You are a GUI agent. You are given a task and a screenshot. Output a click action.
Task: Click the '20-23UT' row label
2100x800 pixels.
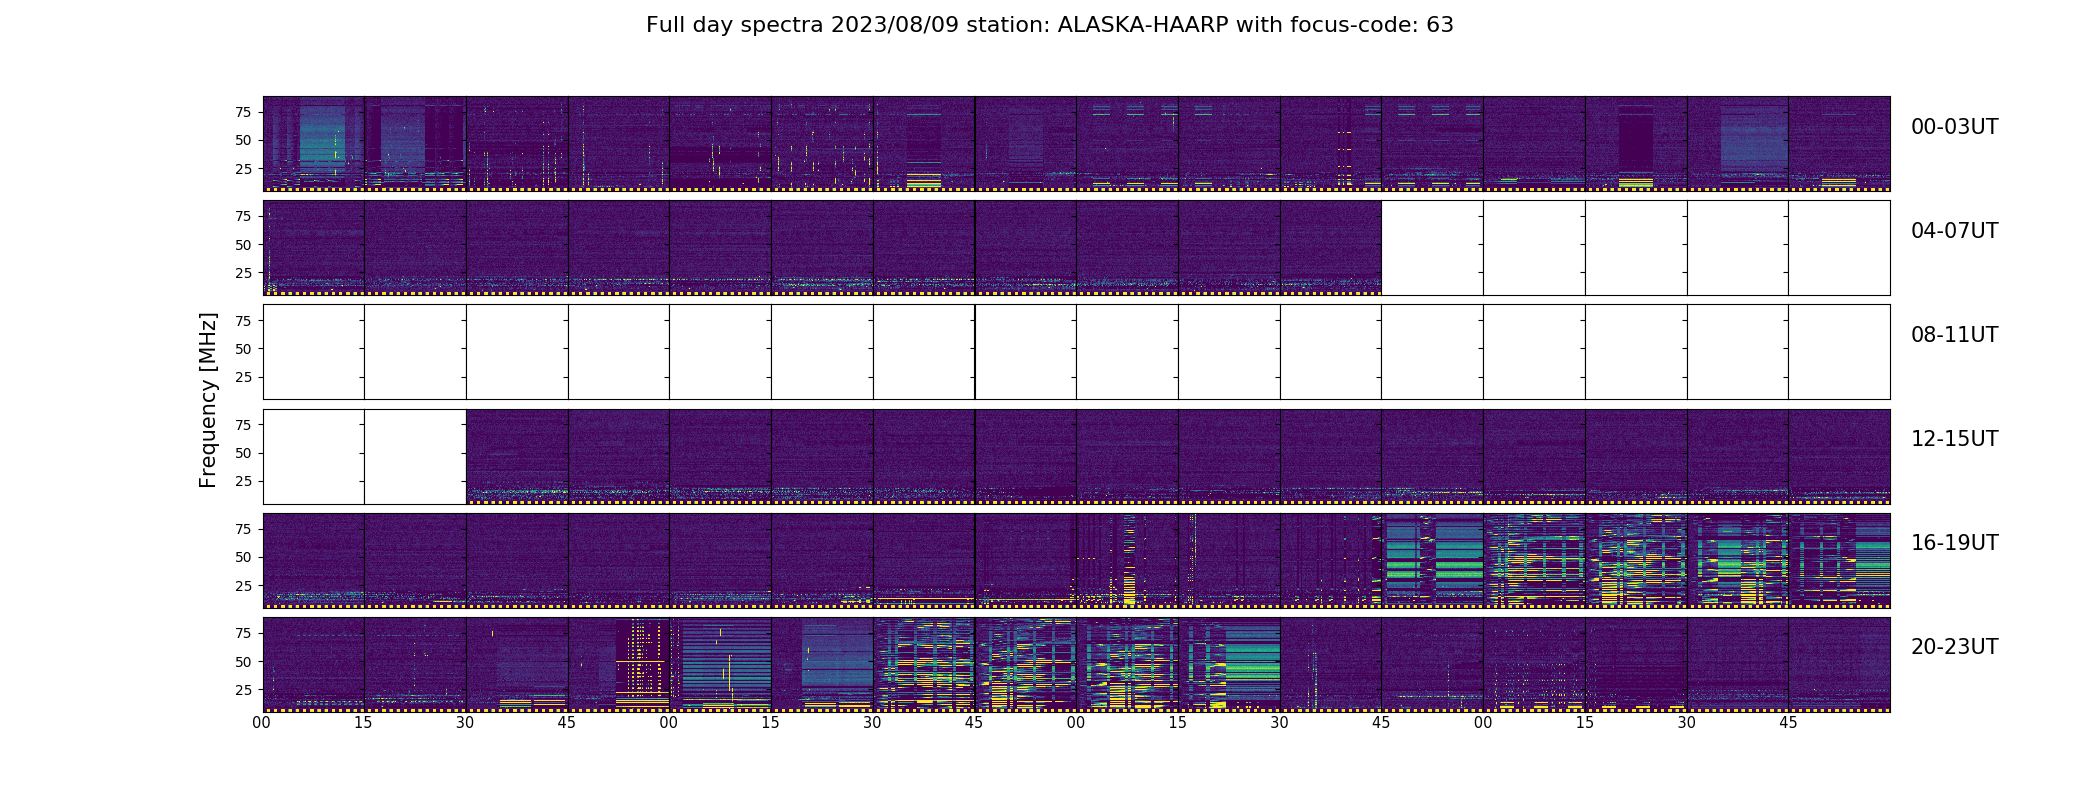[1954, 647]
